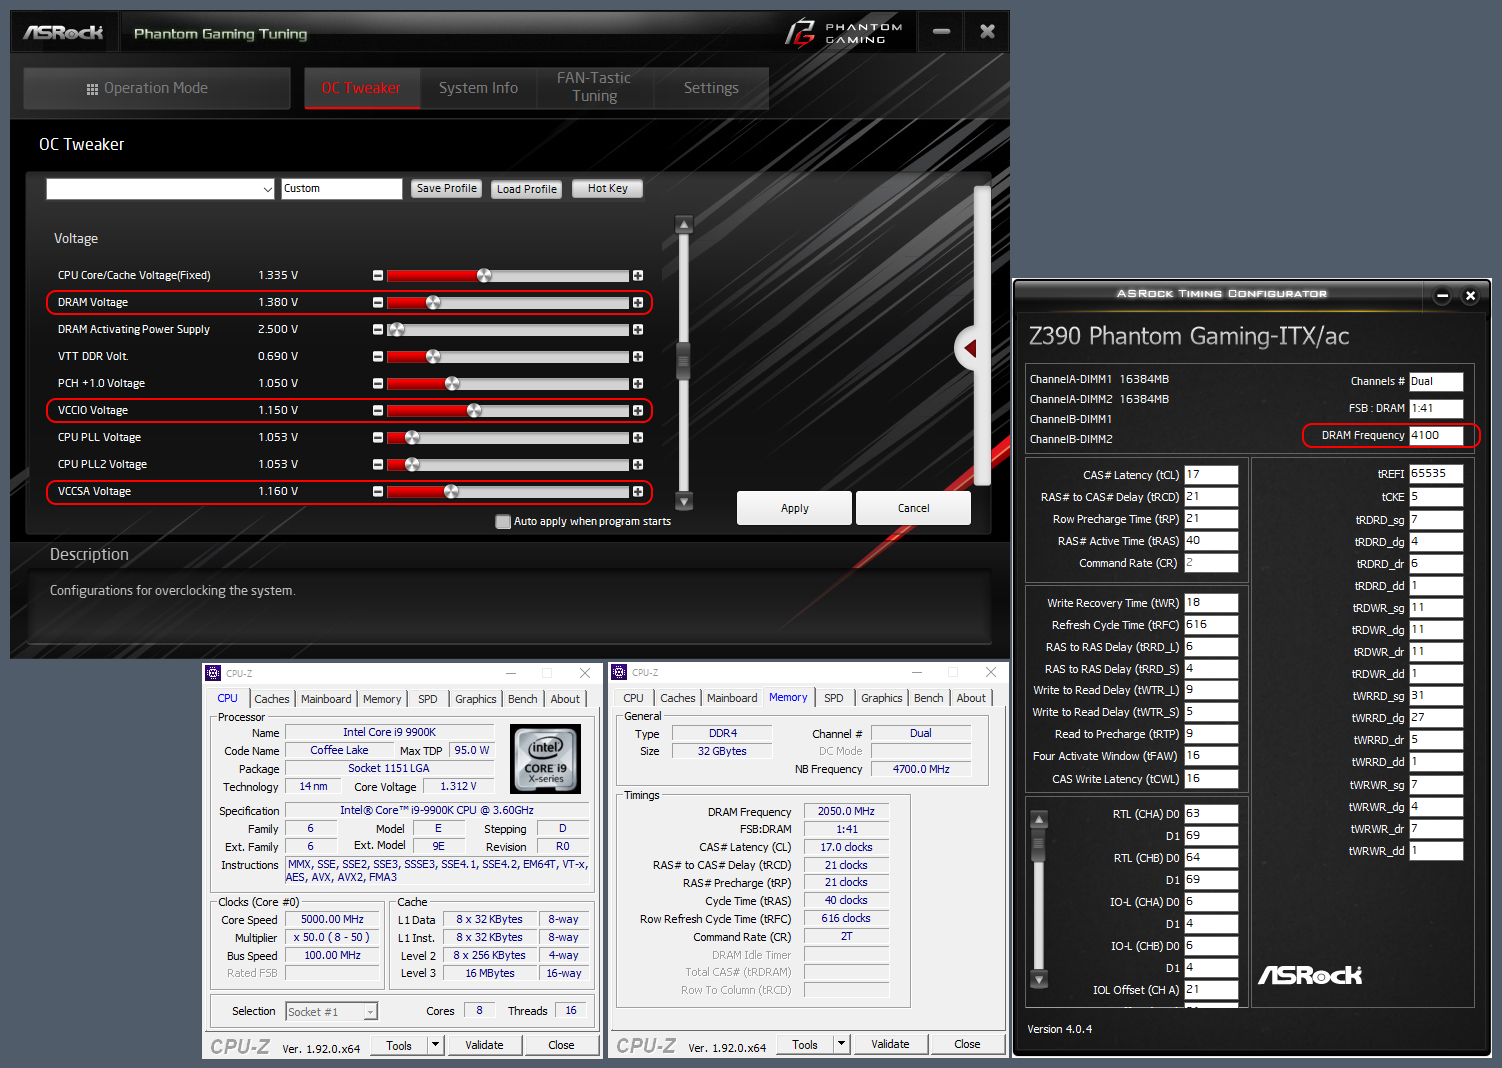1502x1068 pixels.
Task: Open SPD tab in CPU-Z Memory window
Action: [x=834, y=698]
